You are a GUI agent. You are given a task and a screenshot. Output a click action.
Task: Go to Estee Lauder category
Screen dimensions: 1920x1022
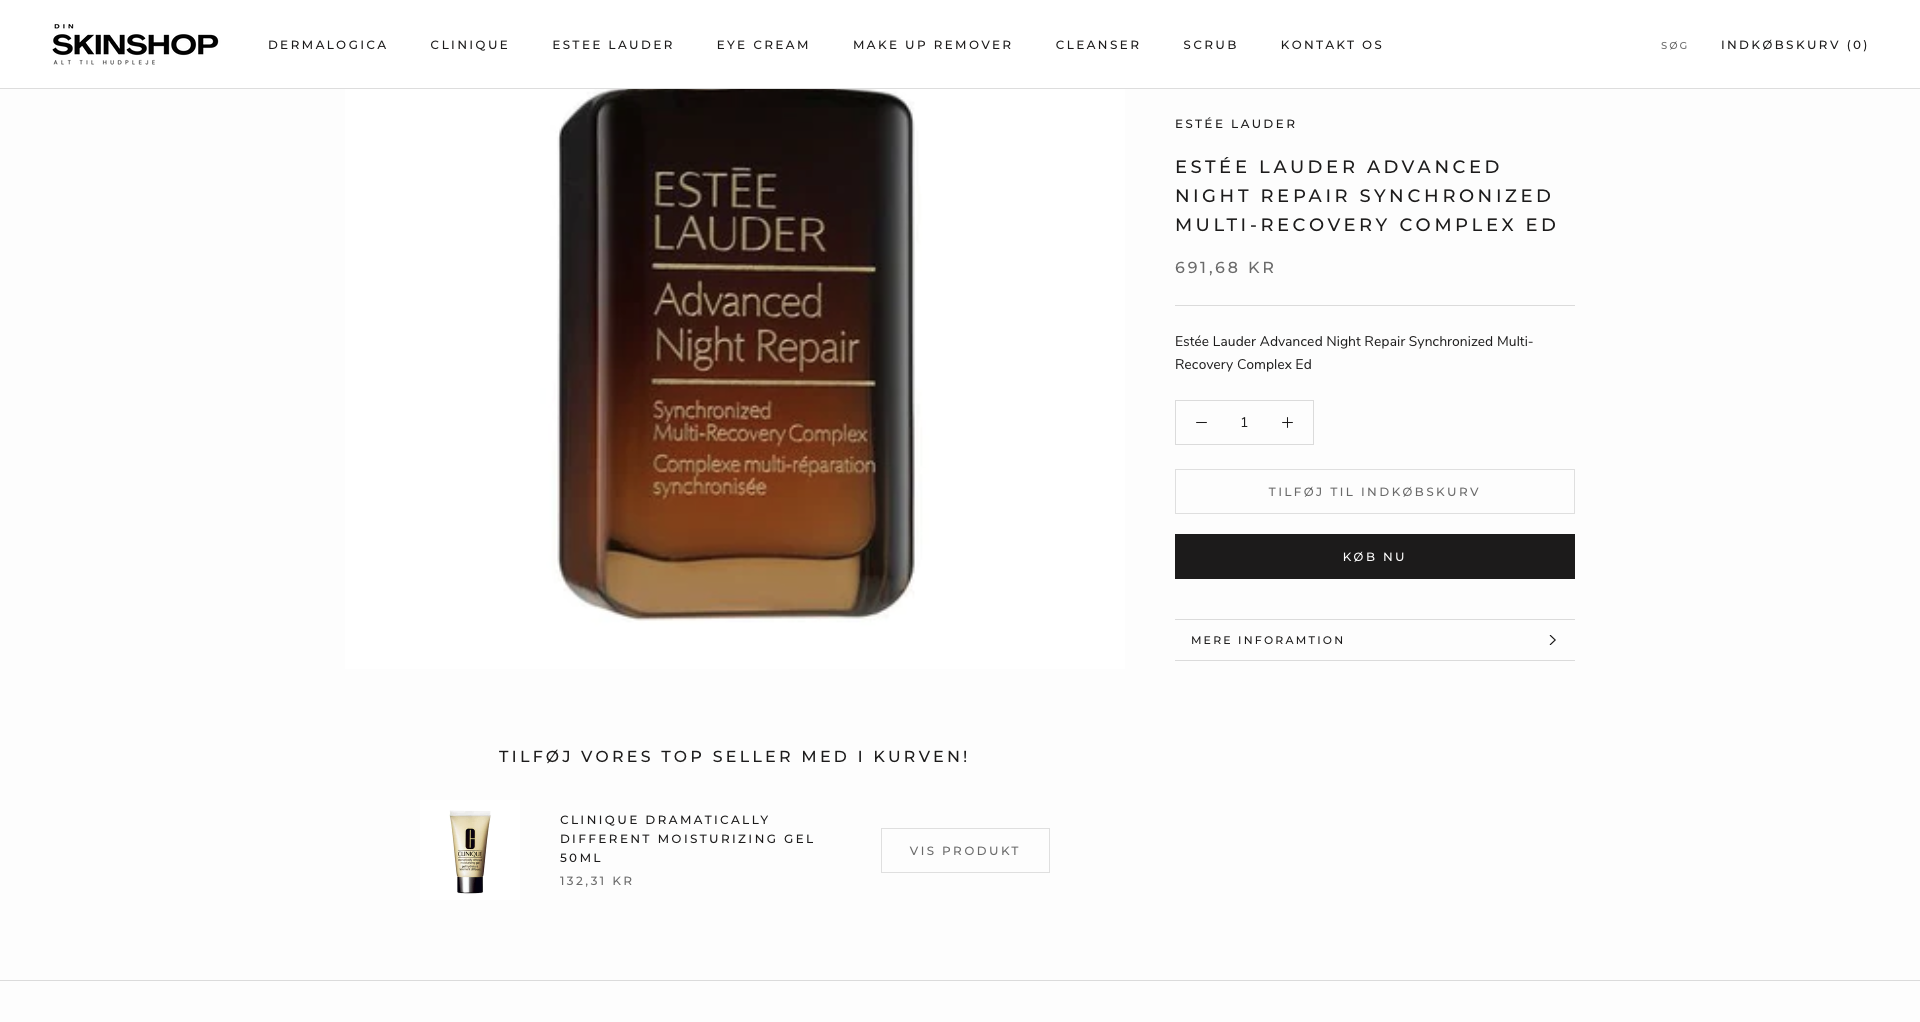click(613, 45)
